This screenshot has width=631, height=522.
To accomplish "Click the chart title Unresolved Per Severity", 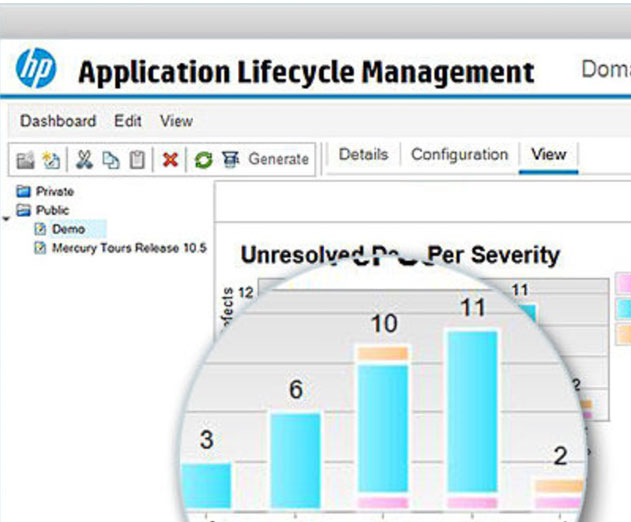I will tap(400, 255).
